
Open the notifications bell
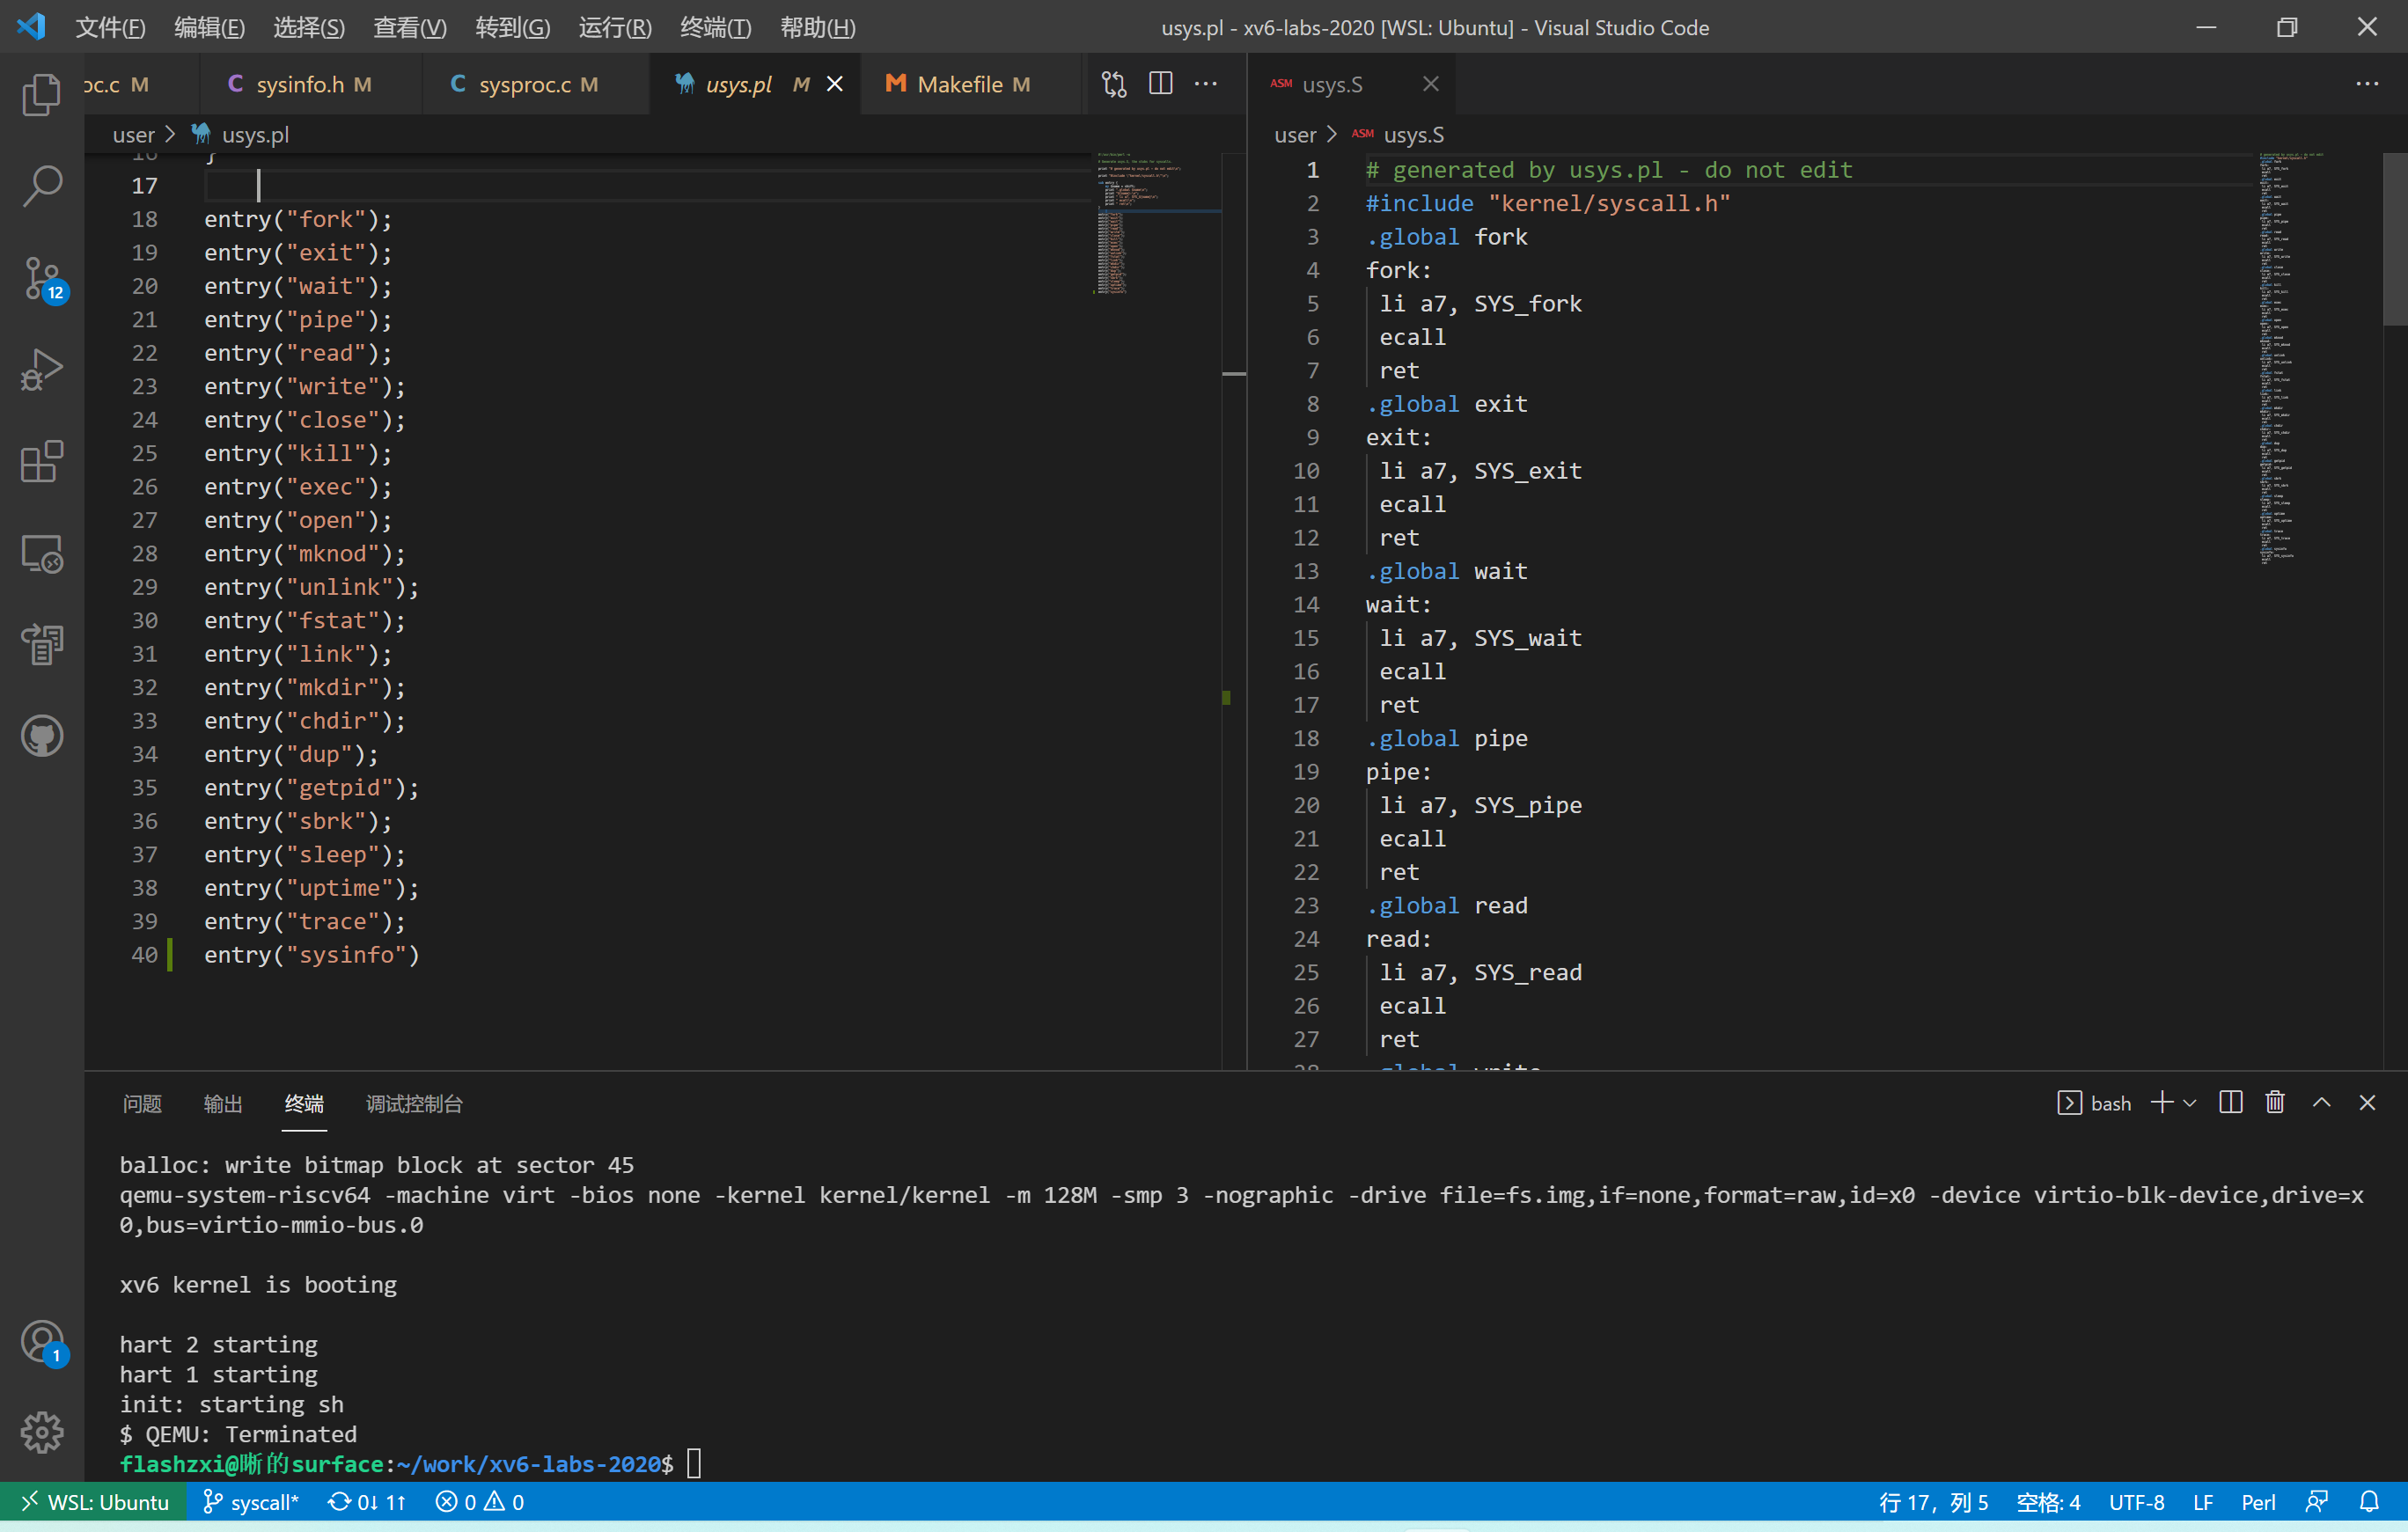(2369, 1502)
